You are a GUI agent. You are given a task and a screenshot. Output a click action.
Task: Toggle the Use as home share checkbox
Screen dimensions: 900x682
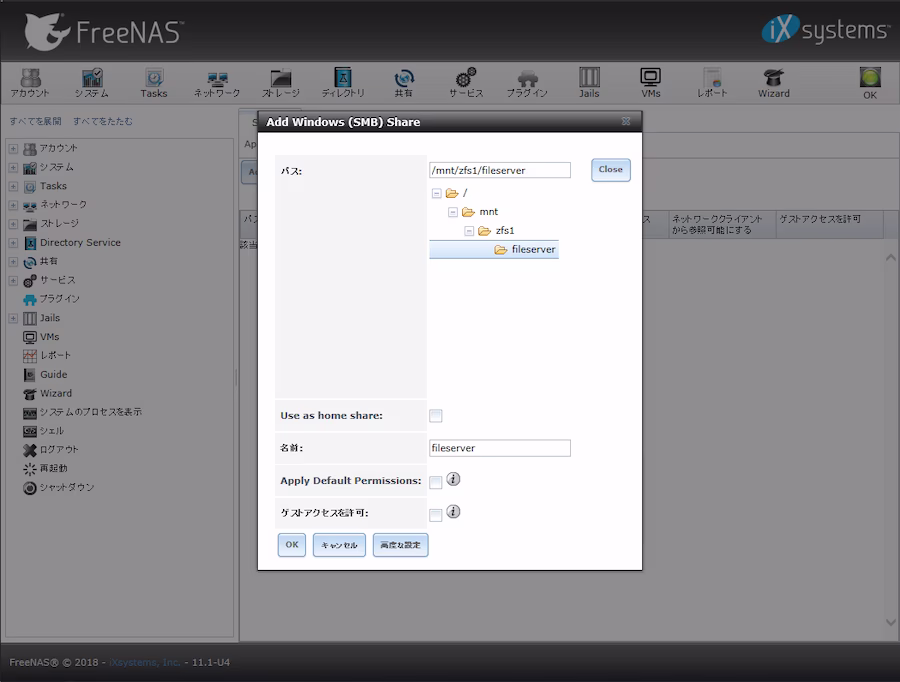pos(436,416)
